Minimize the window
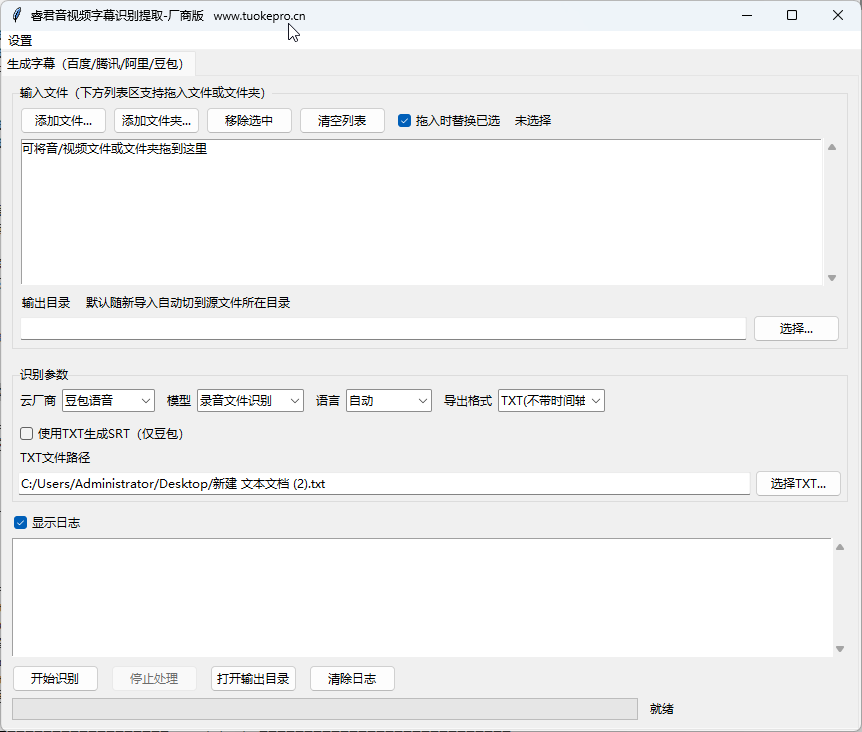Viewport: 862px width, 732px height. [x=747, y=15]
